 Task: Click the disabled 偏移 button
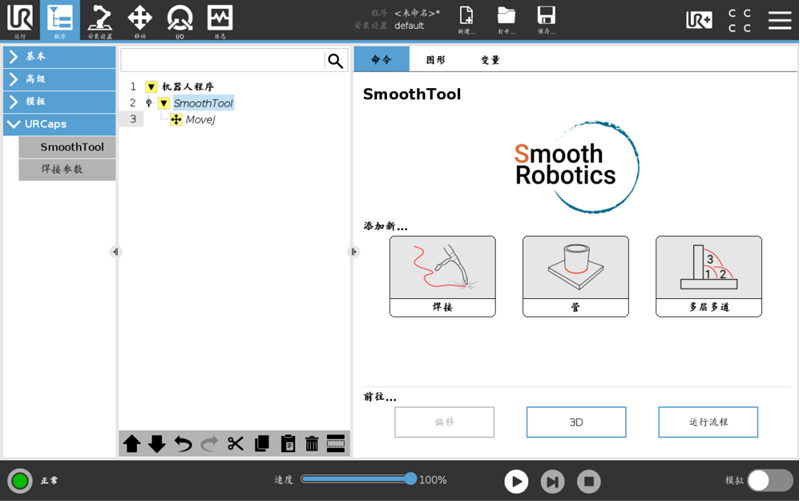[444, 422]
